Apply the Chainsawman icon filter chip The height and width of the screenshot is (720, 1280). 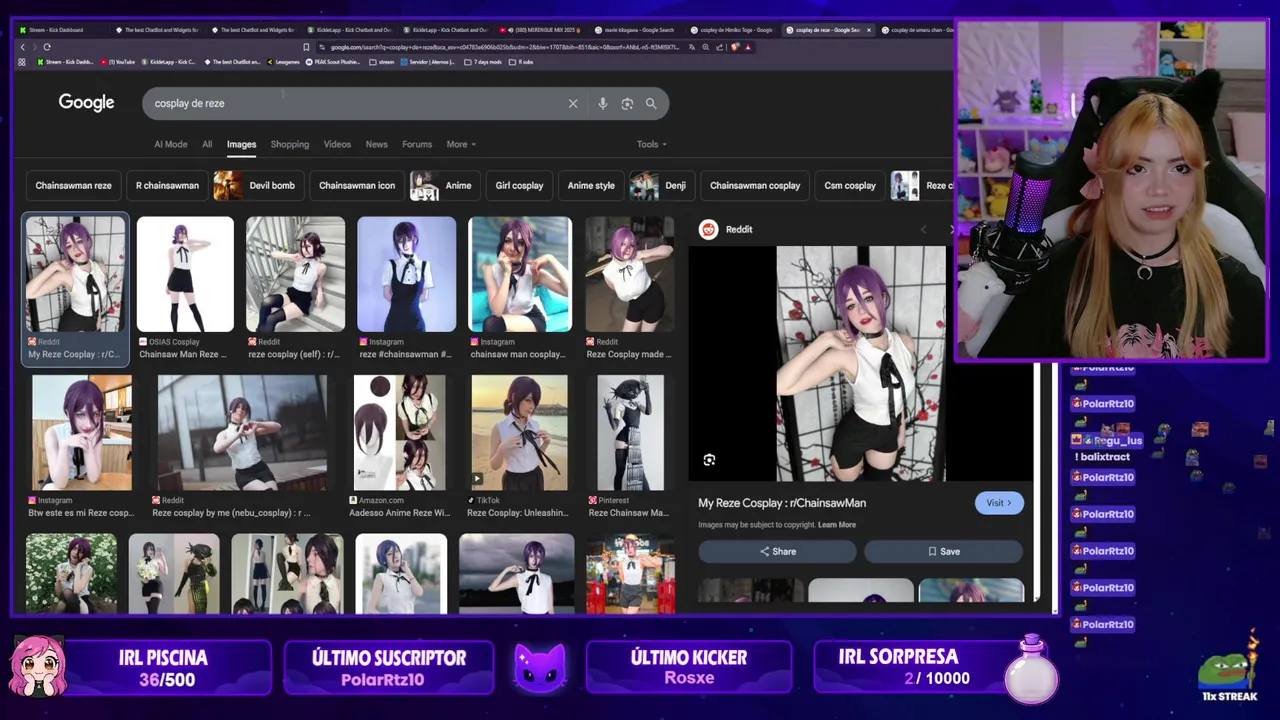pos(357,185)
